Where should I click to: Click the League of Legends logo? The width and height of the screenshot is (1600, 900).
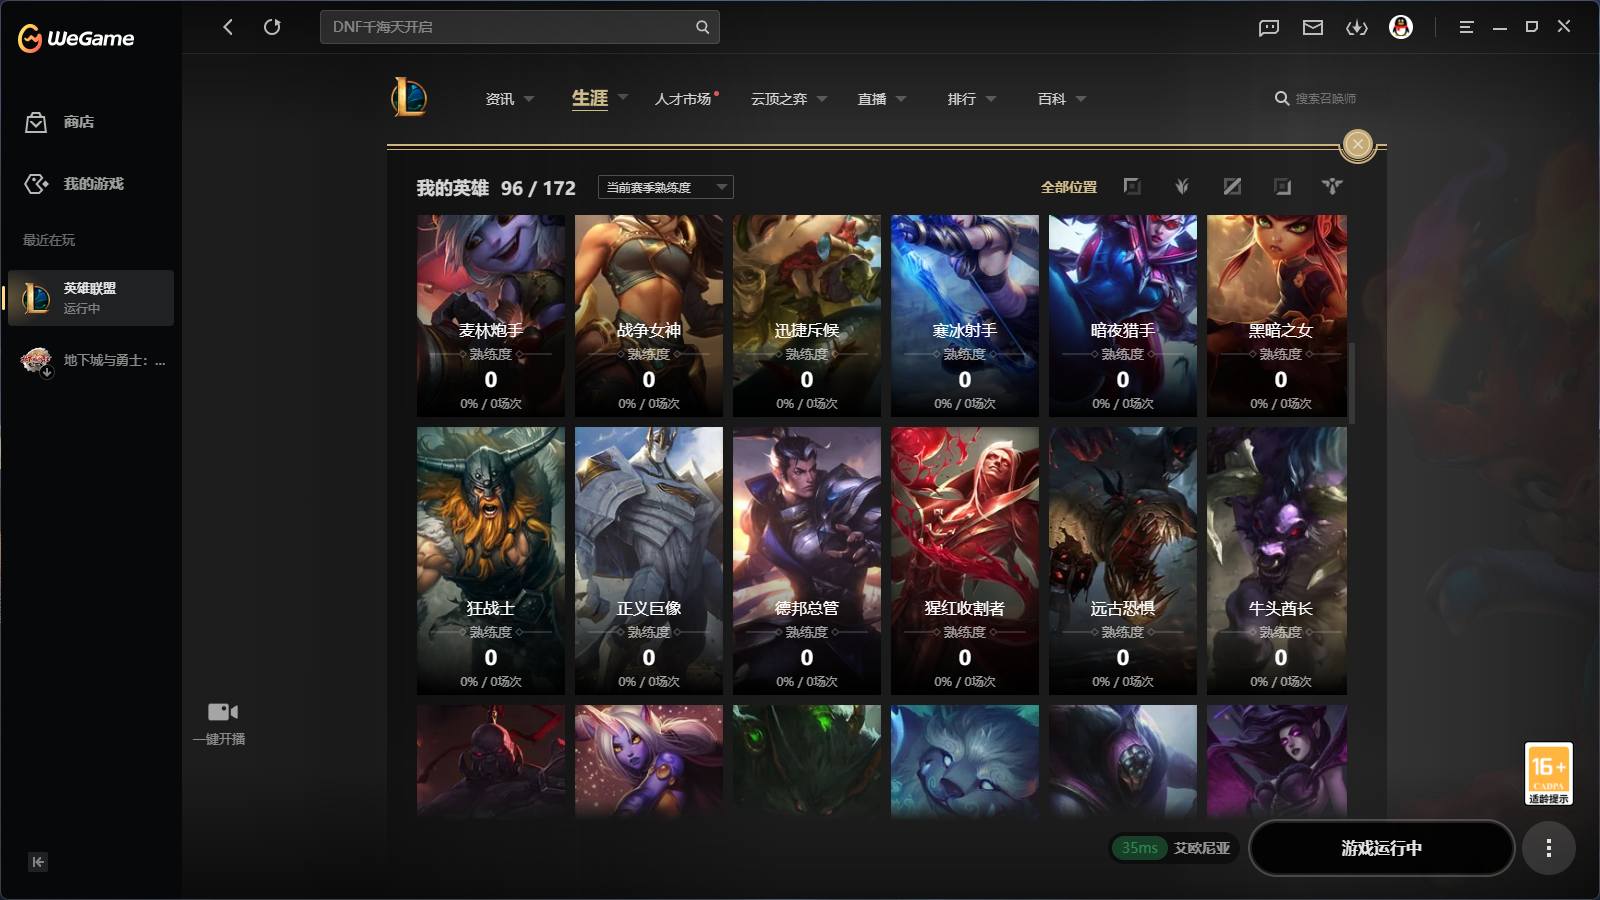pos(409,98)
